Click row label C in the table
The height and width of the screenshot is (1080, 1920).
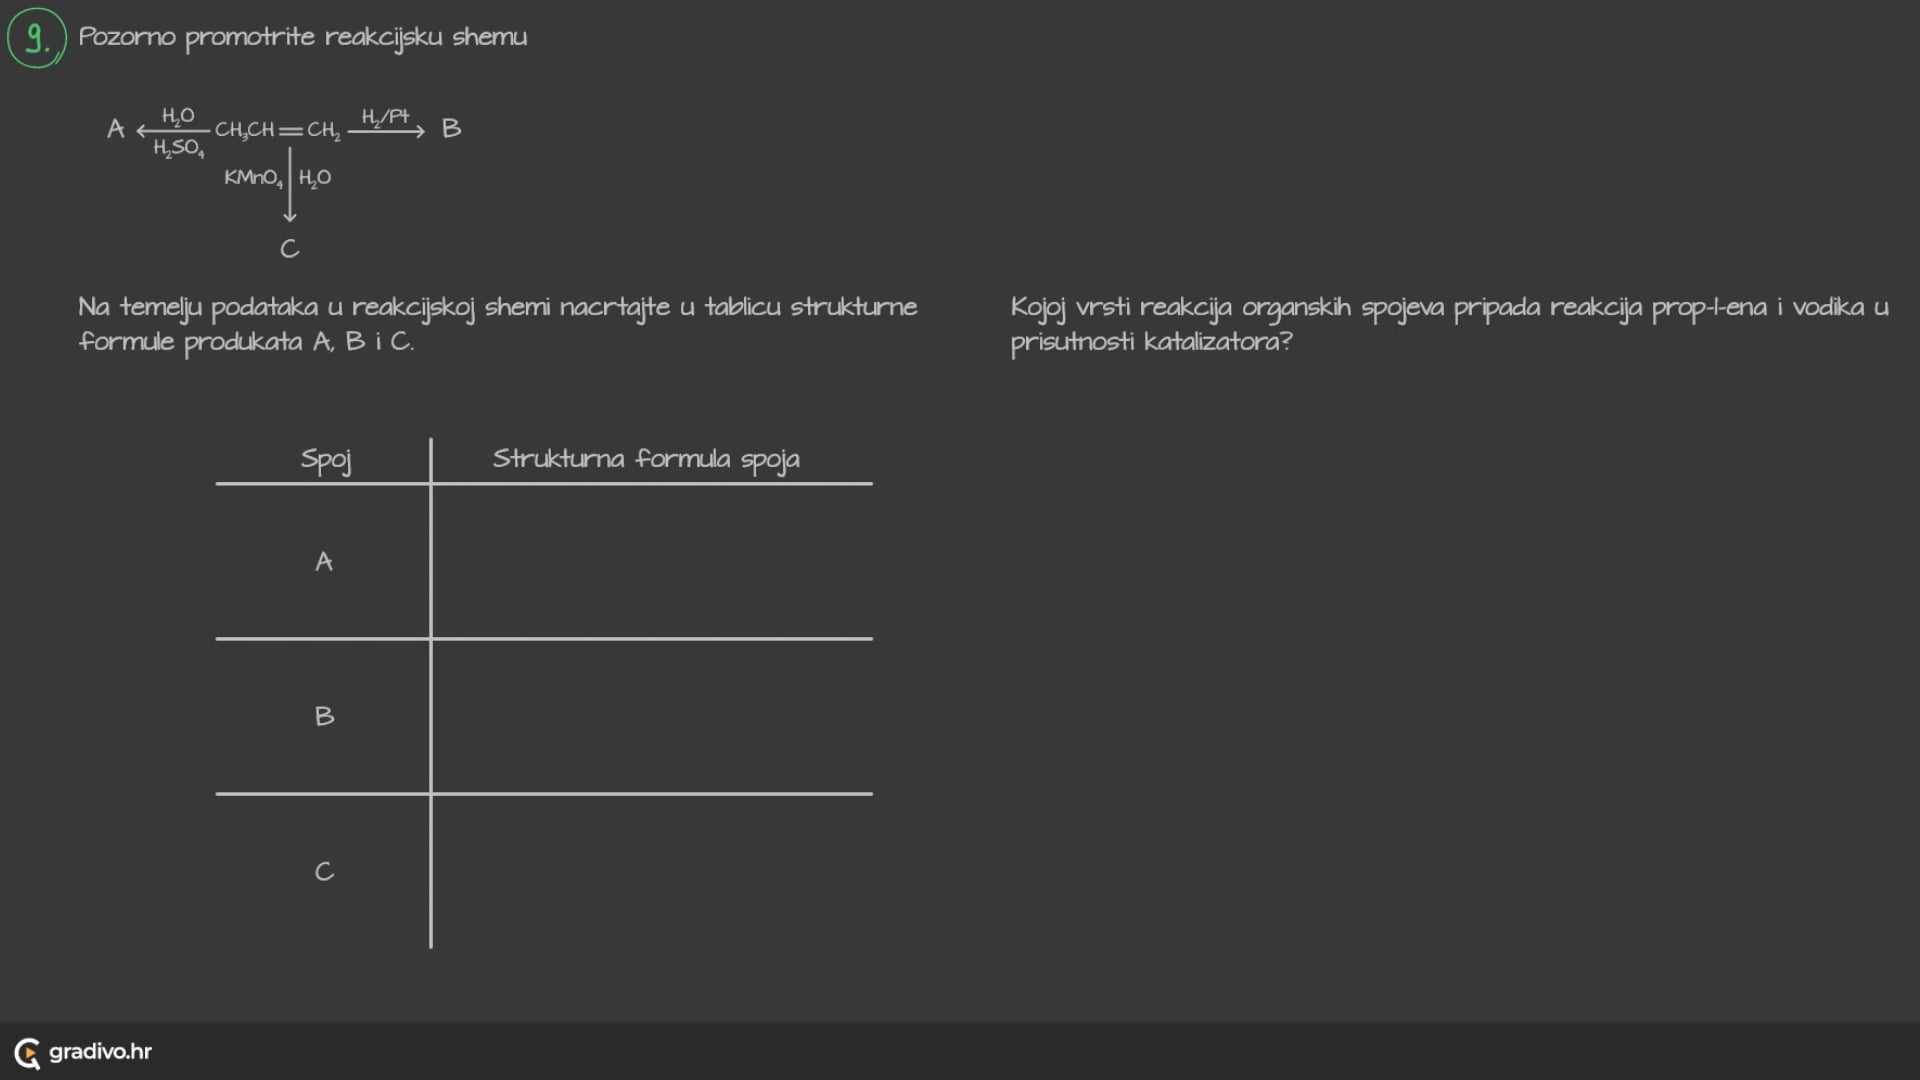pyautogui.click(x=324, y=872)
